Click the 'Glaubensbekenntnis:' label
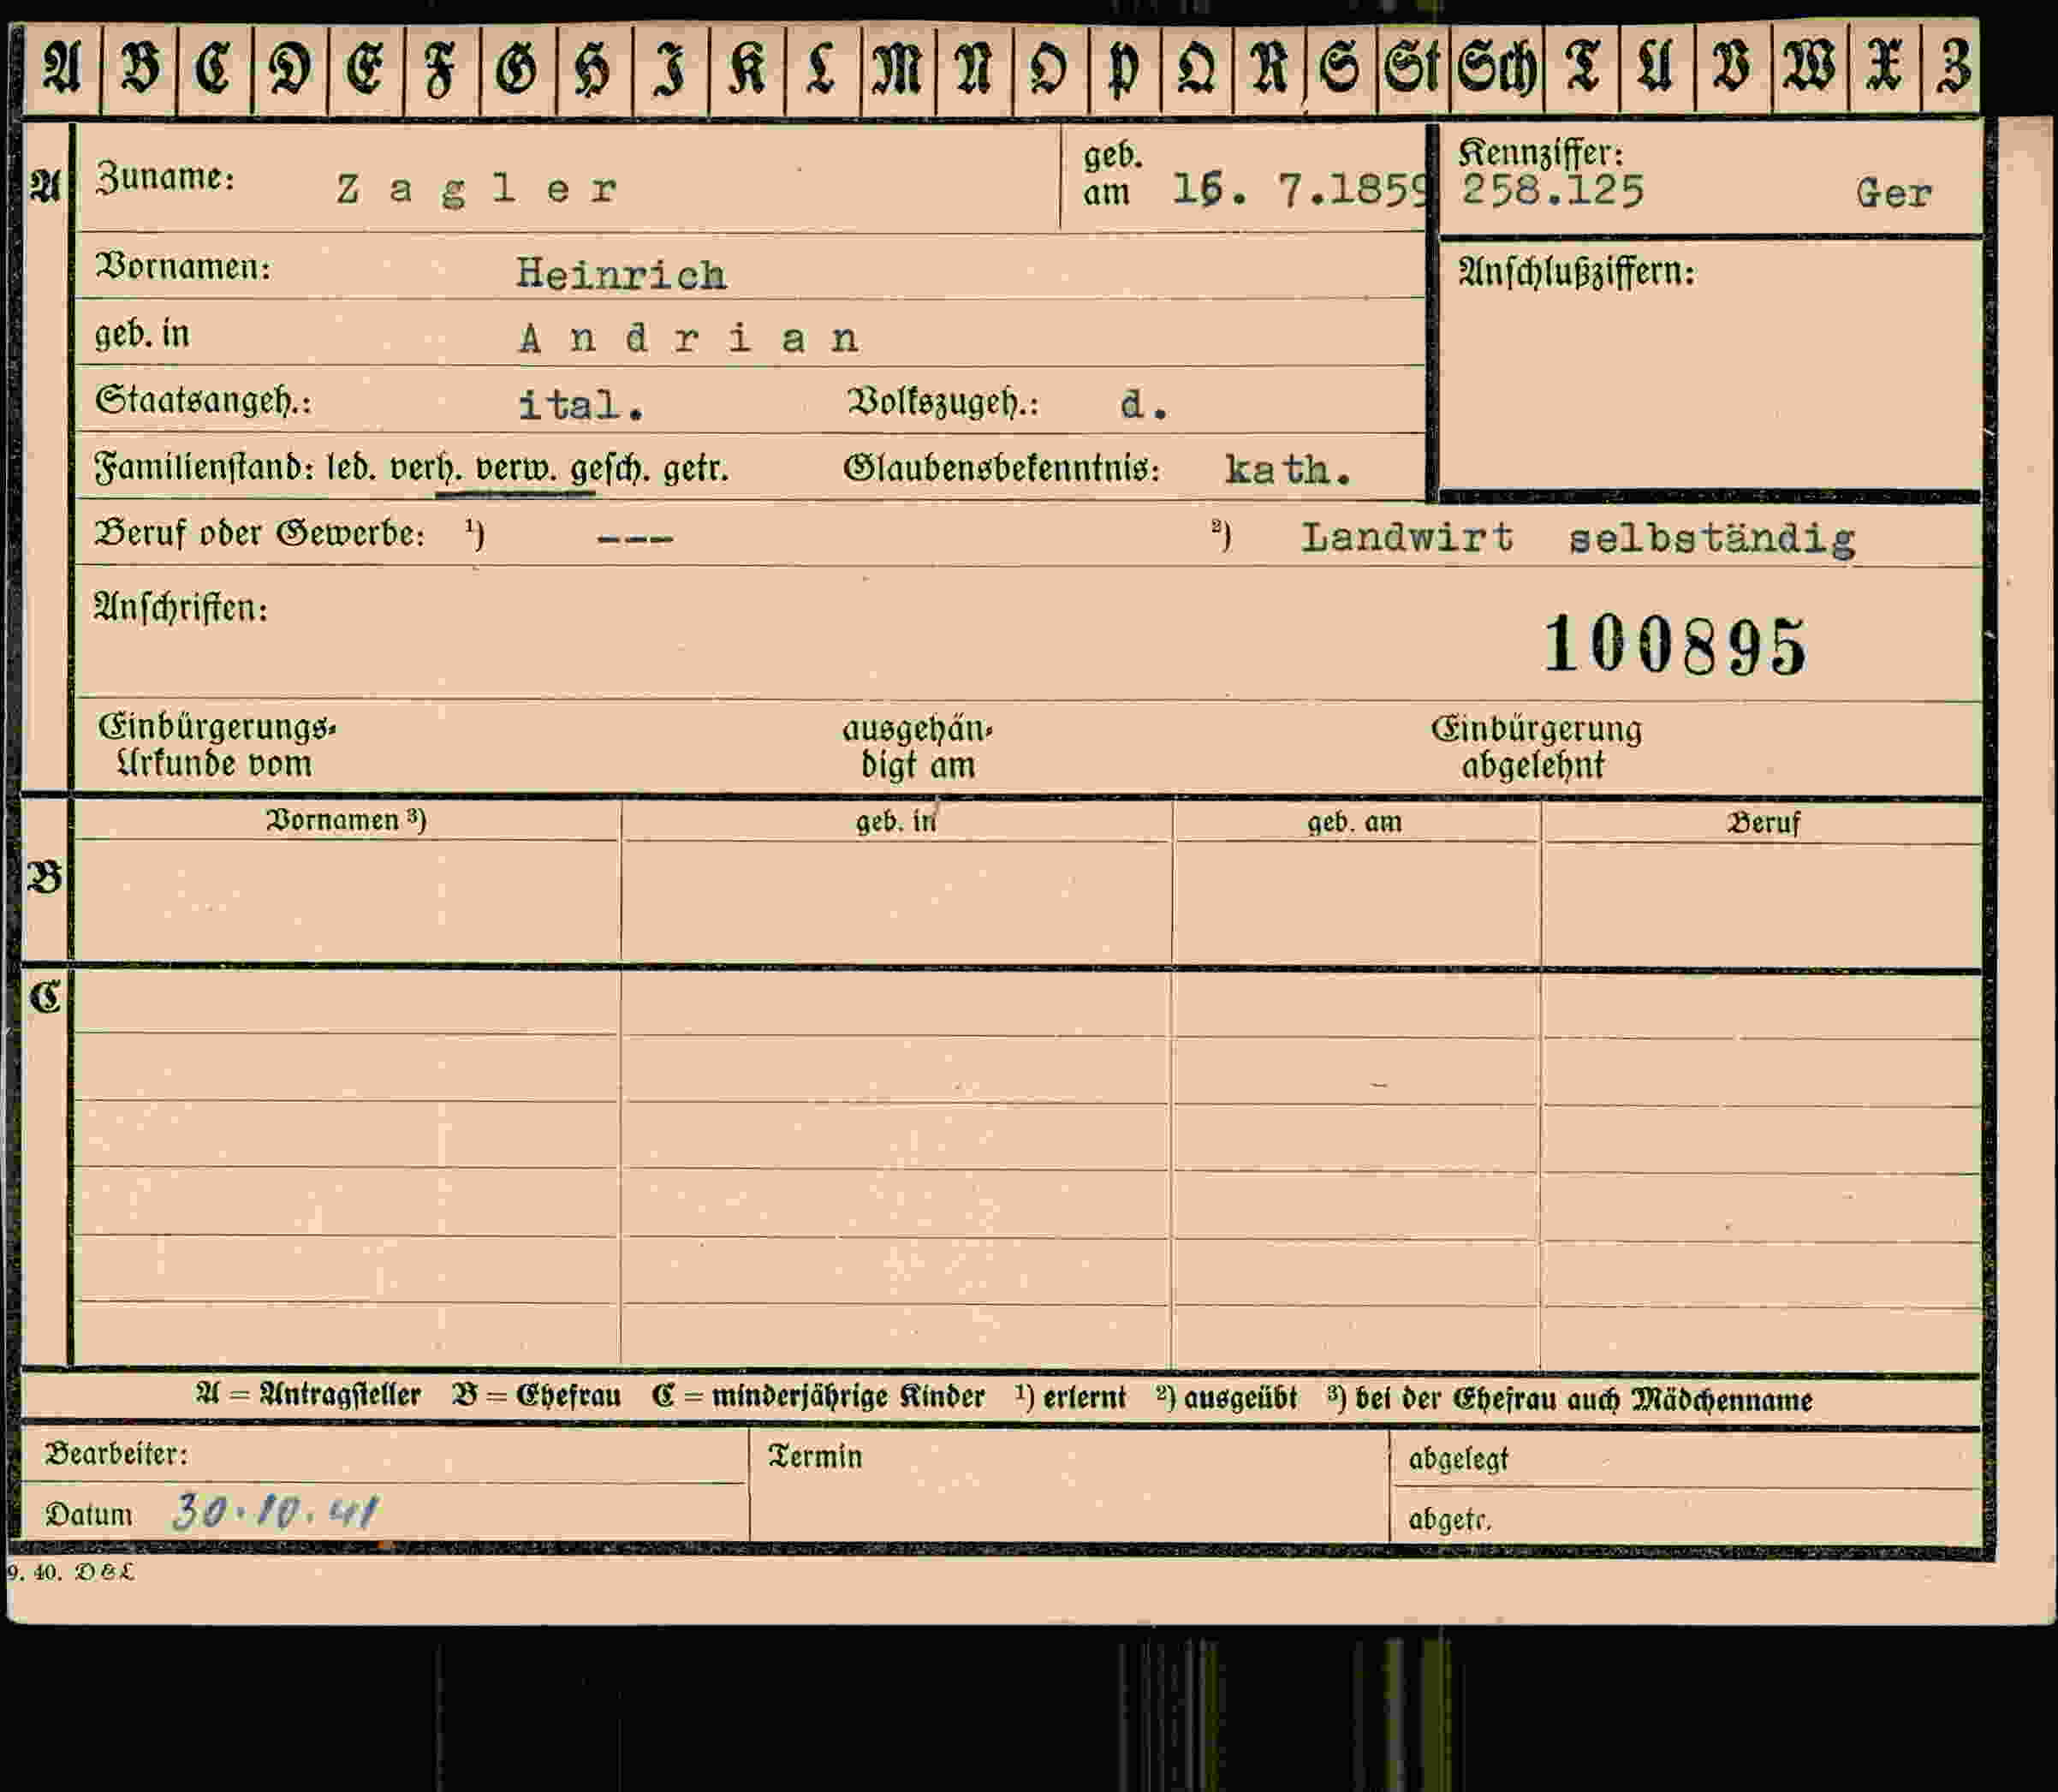Image resolution: width=2058 pixels, height=1792 pixels. pyautogui.click(x=1002, y=468)
